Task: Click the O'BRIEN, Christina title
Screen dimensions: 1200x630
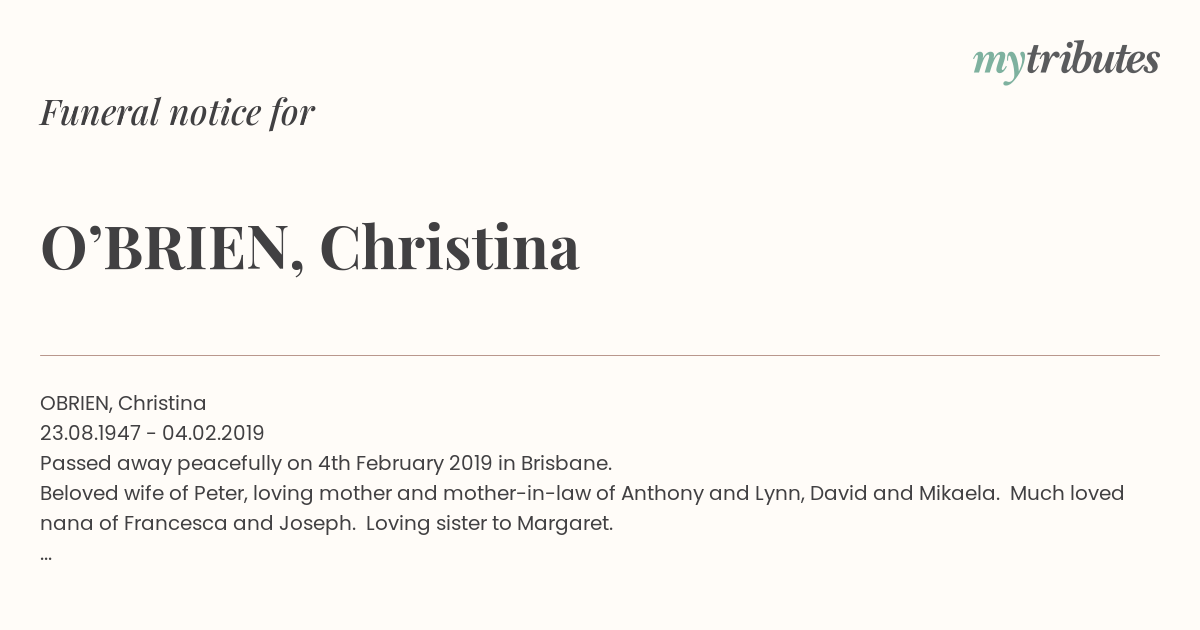Action: point(310,247)
